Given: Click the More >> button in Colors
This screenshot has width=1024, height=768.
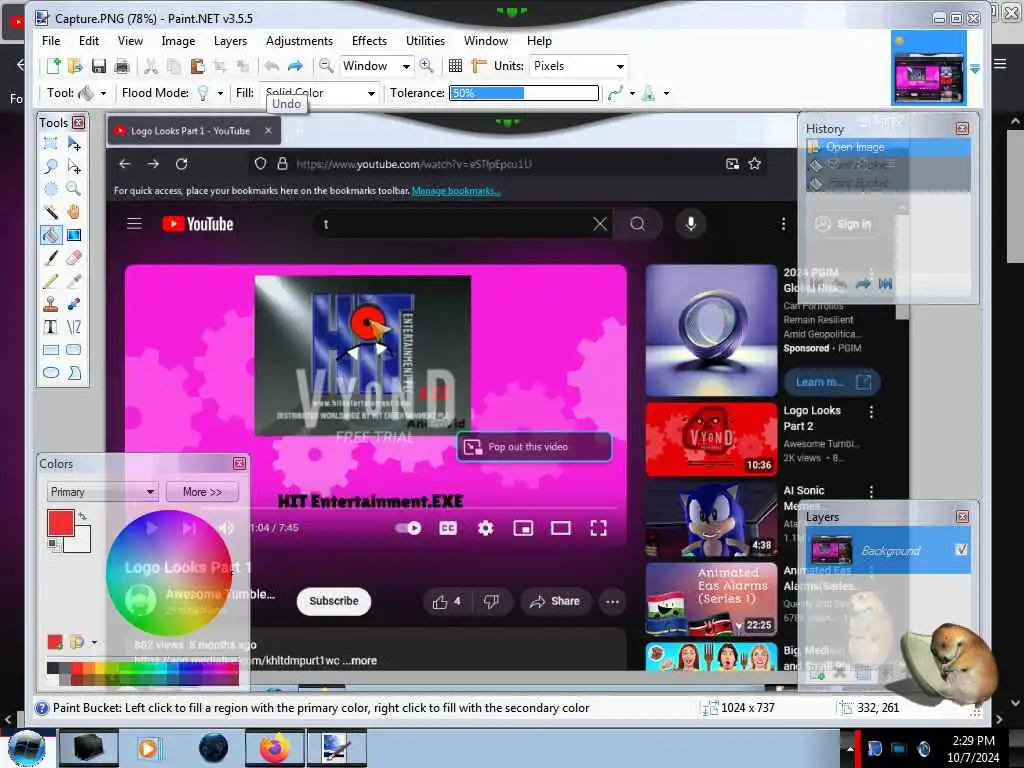Looking at the screenshot, I should click(x=202, y=492).
